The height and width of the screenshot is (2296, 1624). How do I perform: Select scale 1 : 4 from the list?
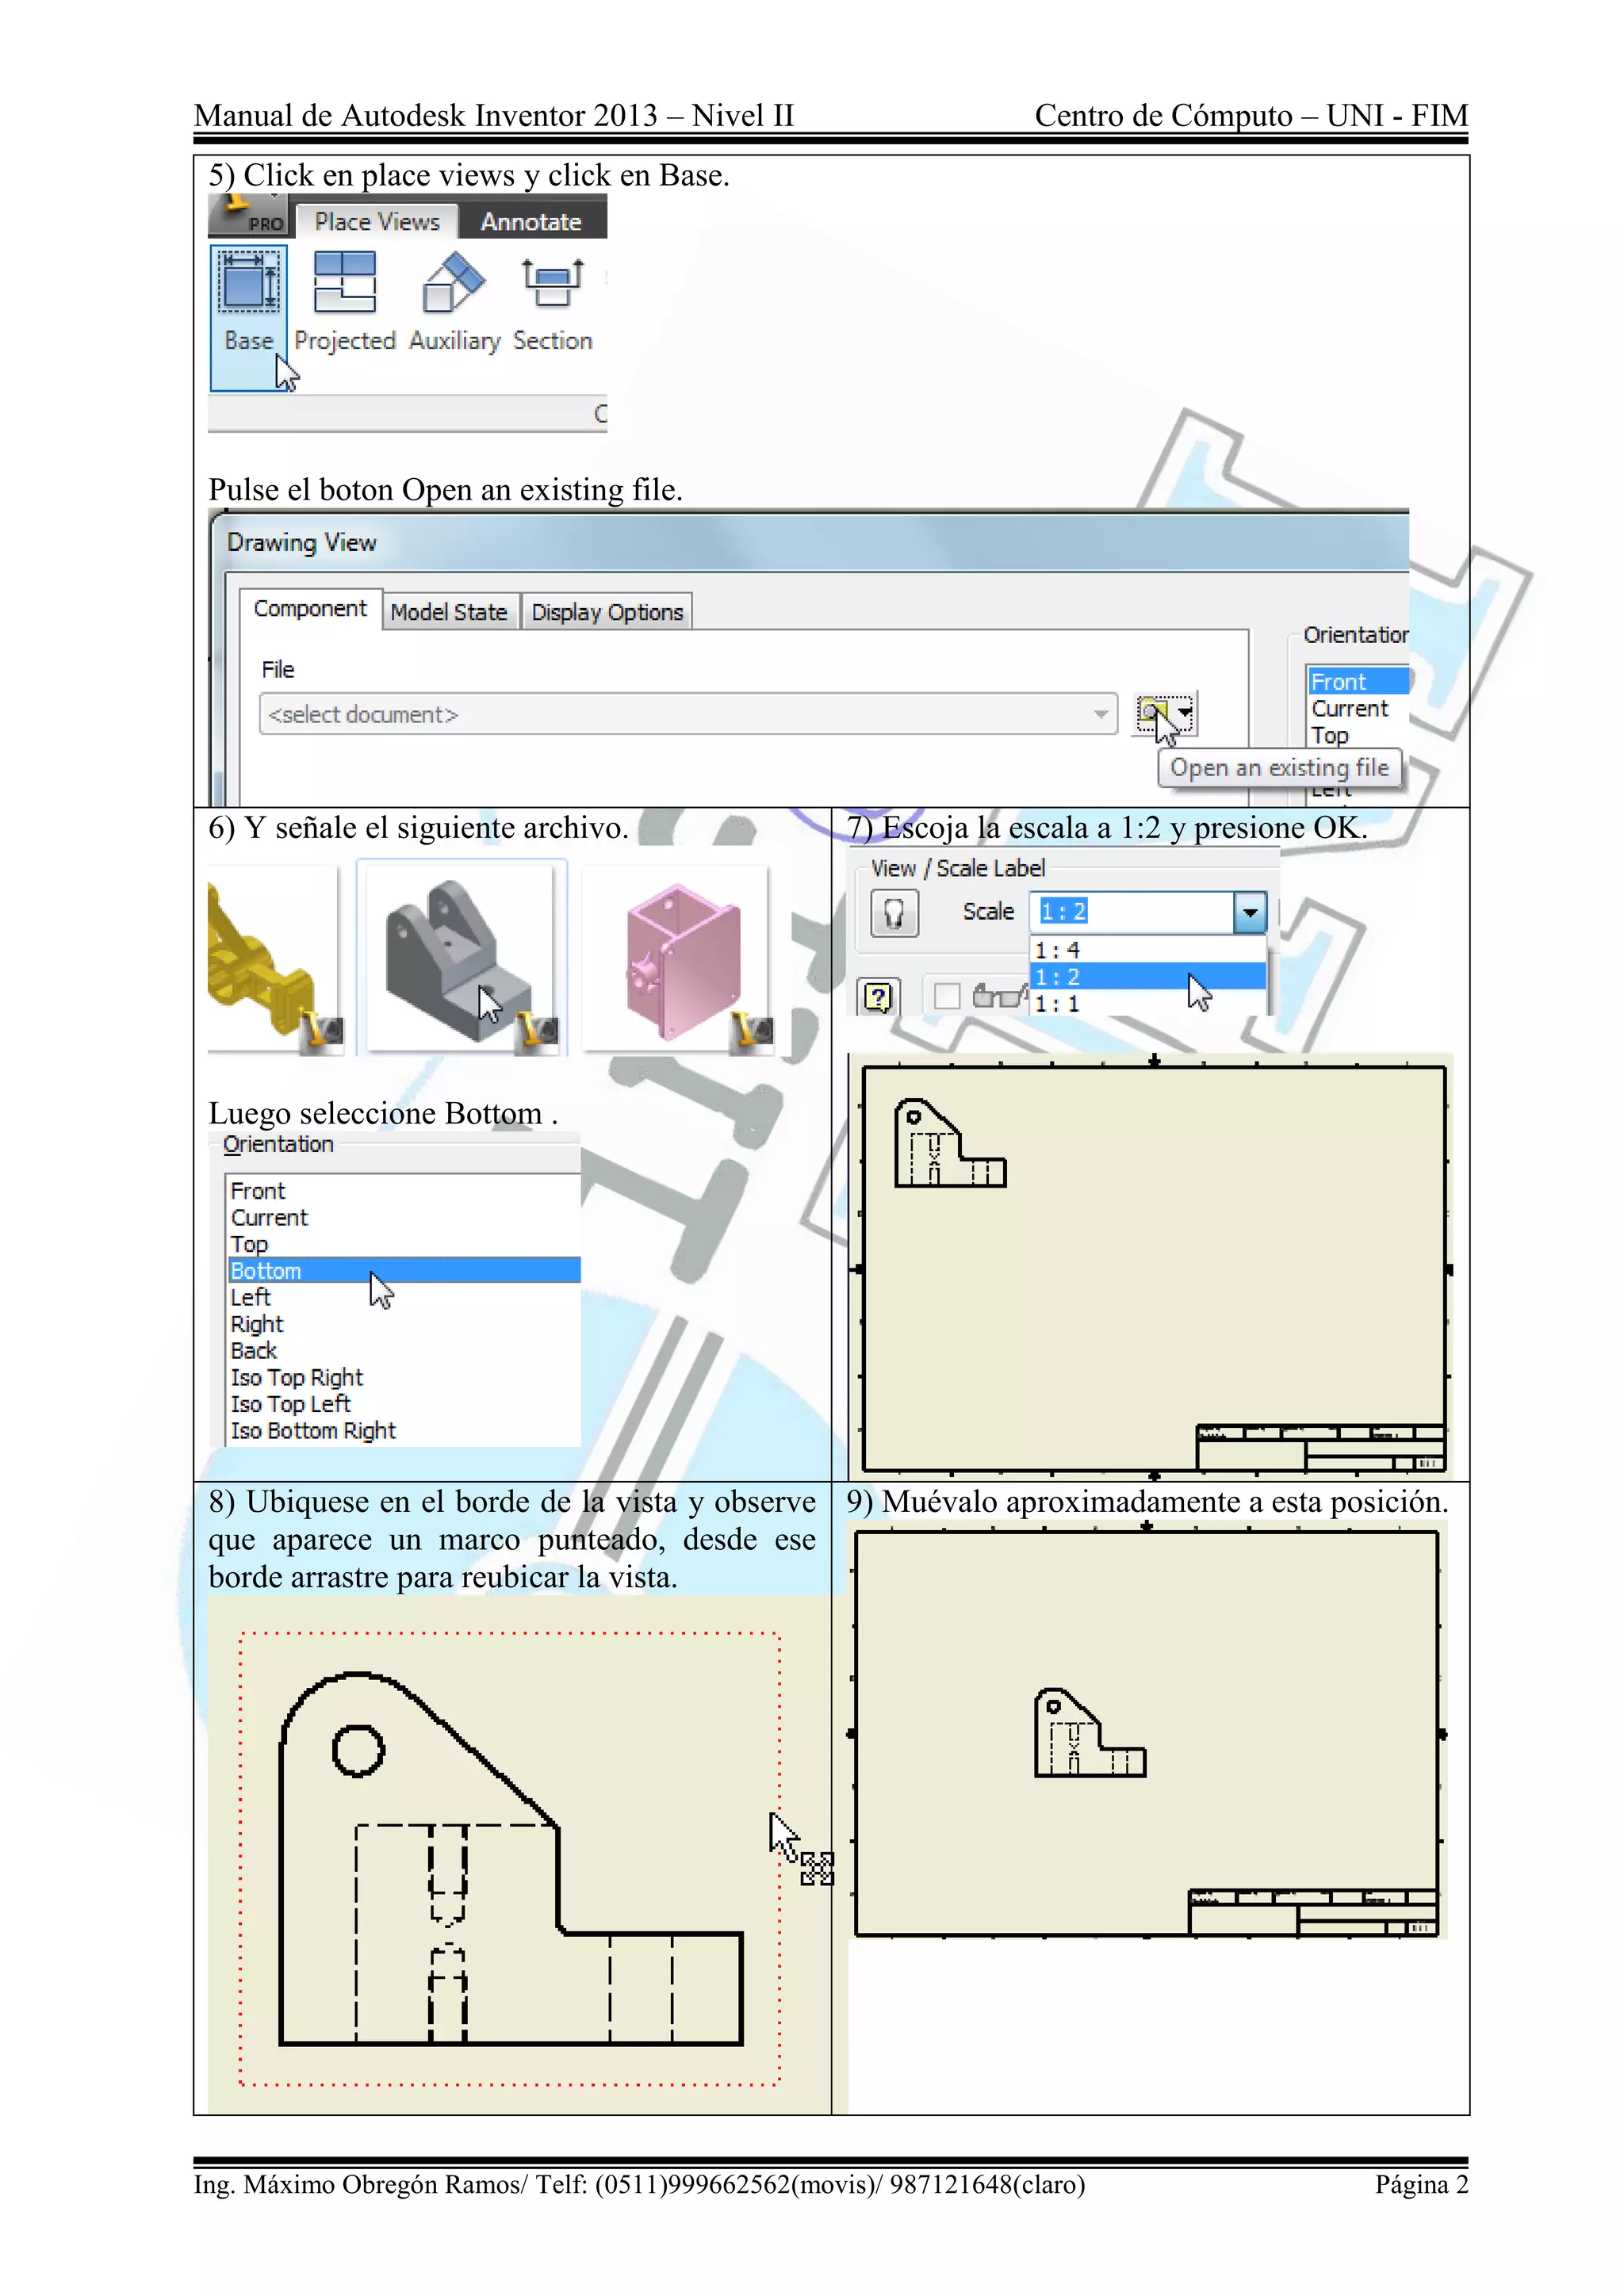[1148, 950]
